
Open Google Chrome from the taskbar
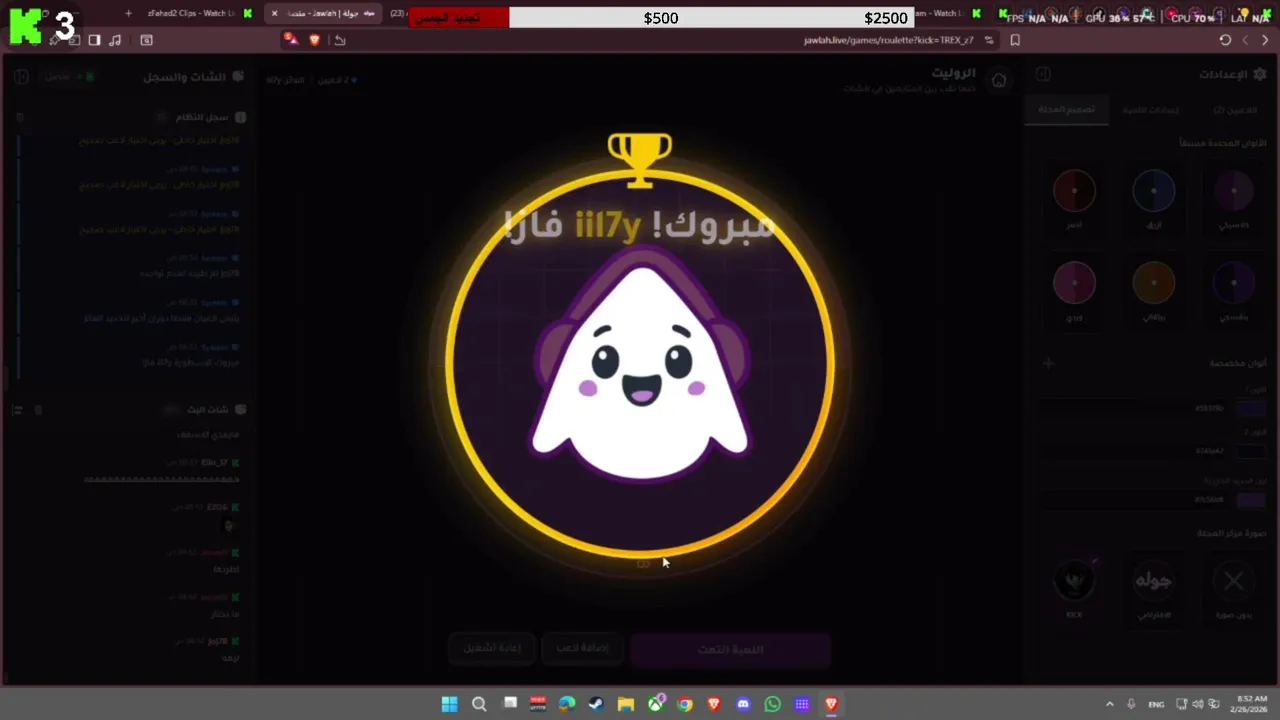coord(684,704)
